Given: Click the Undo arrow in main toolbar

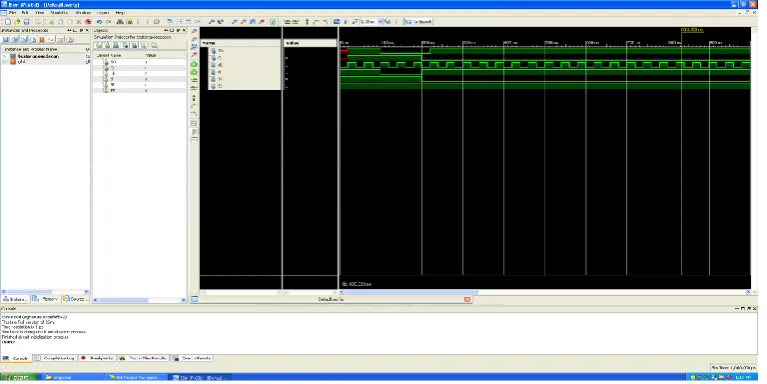Looking at the screenshot, I should click(x=99, y=22).
